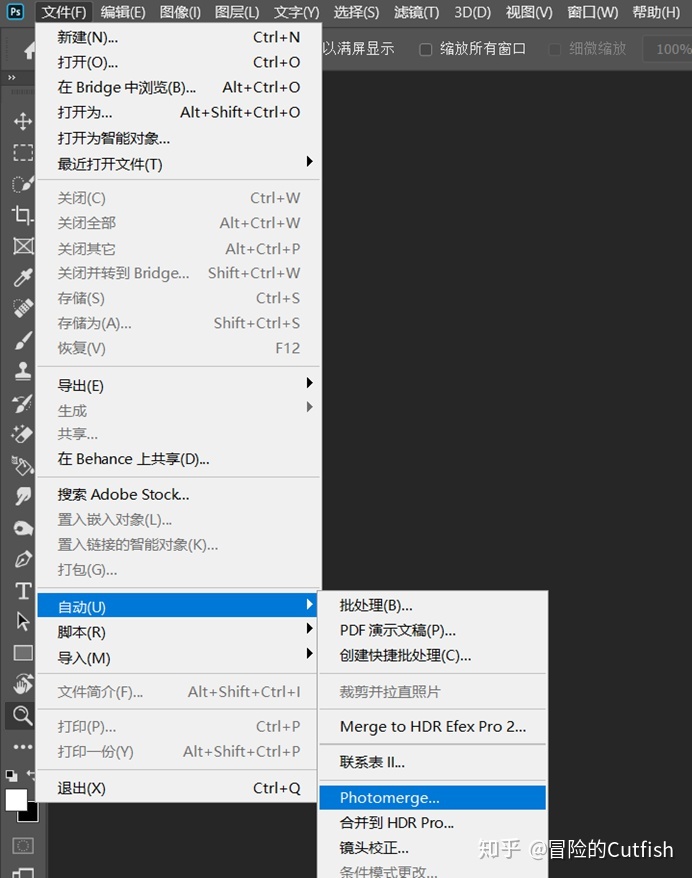The height and width of the screenshot is (878, 692).
Task: Open the 文字(Y) menu
Action: [x=296, y=12]
